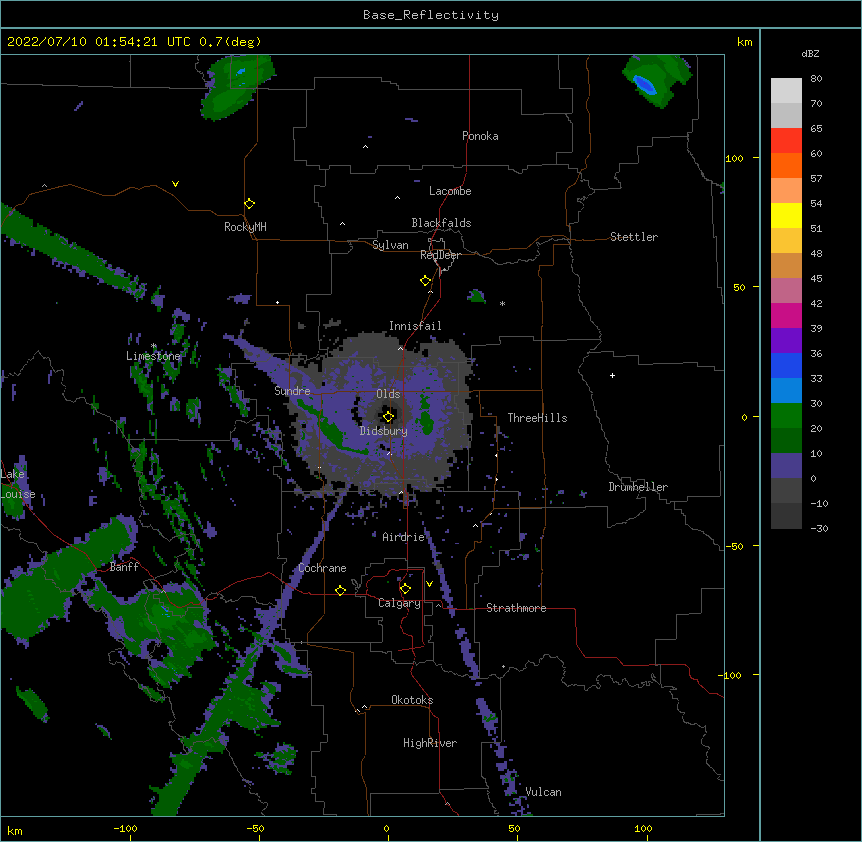
Task: Click the HighRiver city label
Action: [430, 743]
